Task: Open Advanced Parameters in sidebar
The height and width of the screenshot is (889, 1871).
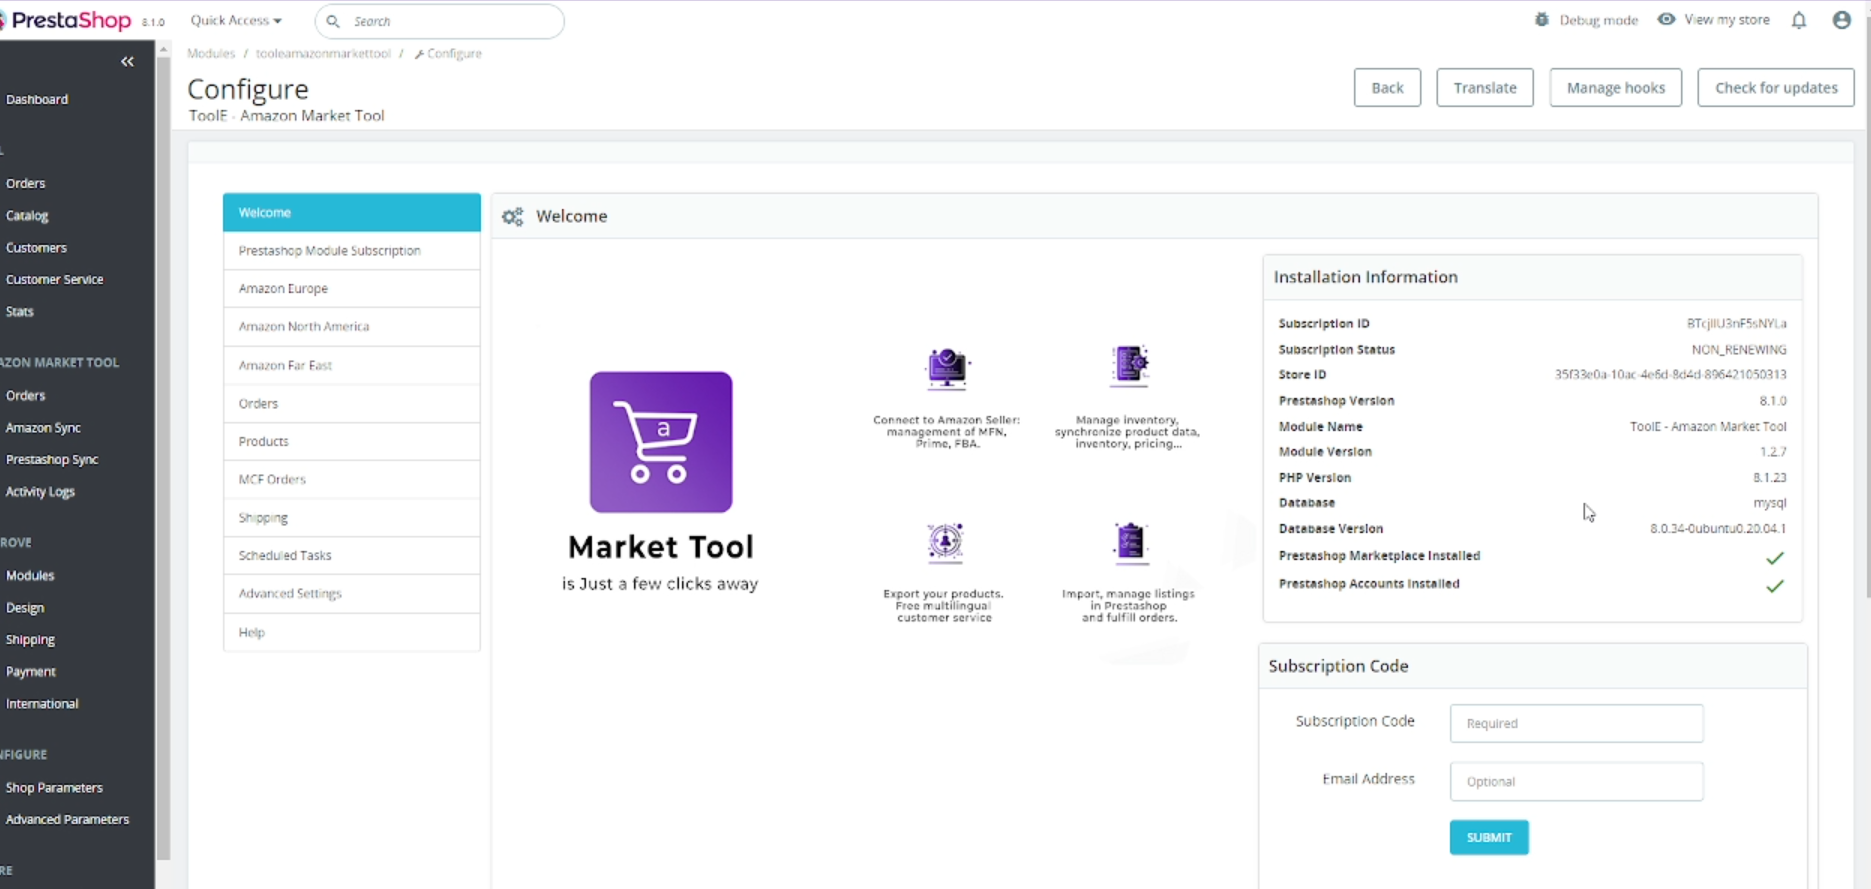Action: (x=67, y=820)
